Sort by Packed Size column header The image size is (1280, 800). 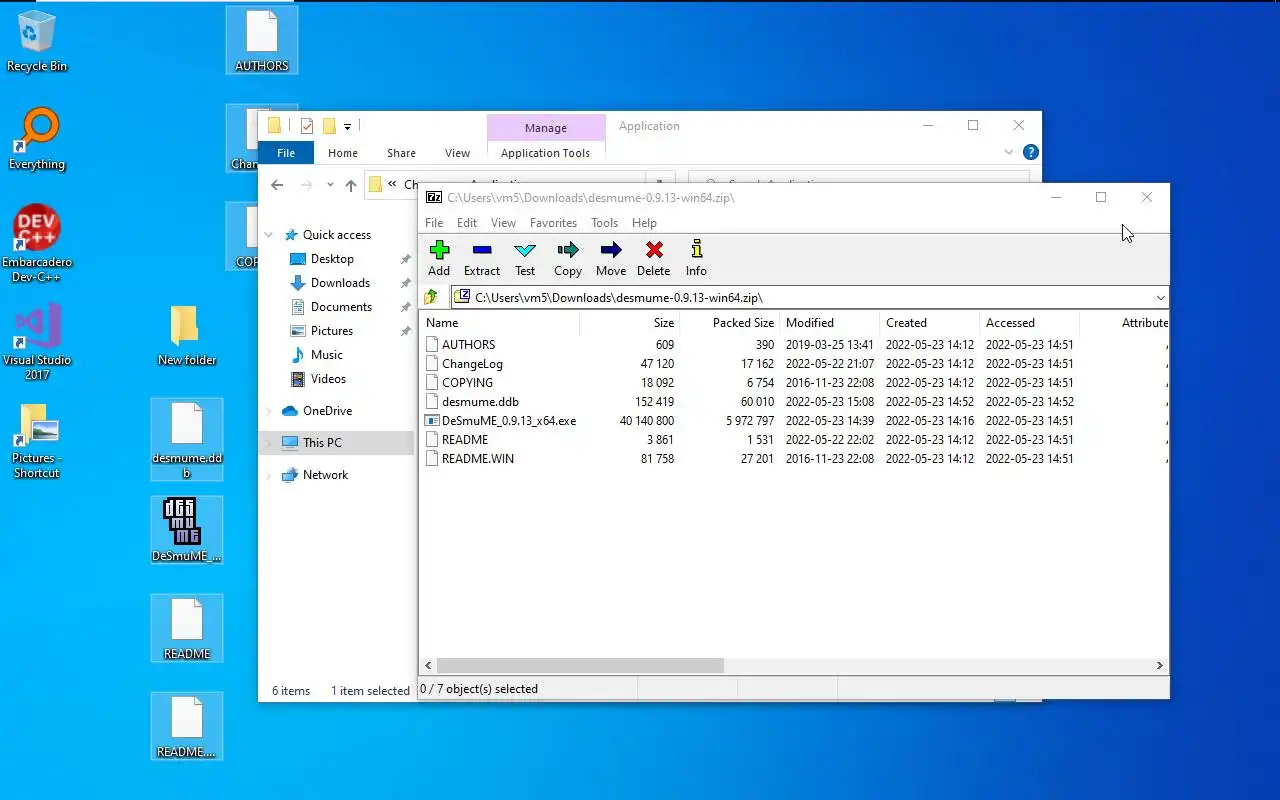730,323
